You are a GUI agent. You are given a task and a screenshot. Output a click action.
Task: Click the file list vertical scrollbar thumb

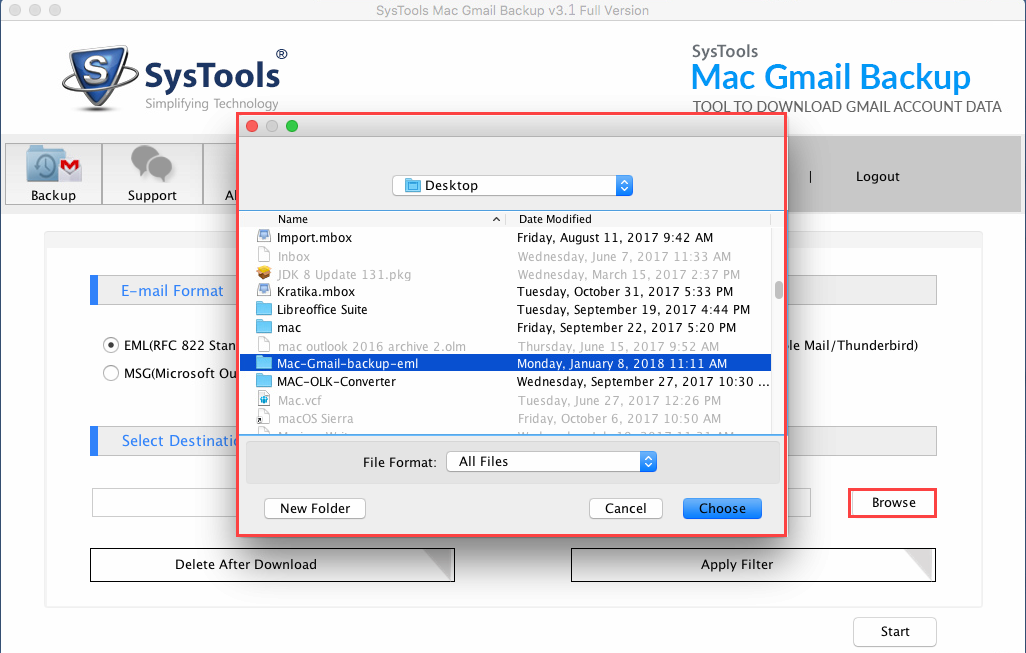click(x=779, y=290)
